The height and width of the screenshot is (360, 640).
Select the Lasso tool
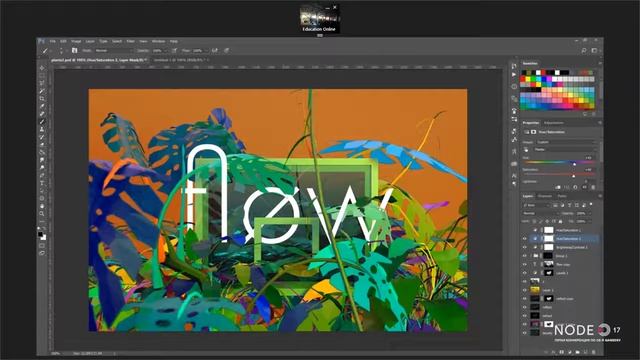42,83
